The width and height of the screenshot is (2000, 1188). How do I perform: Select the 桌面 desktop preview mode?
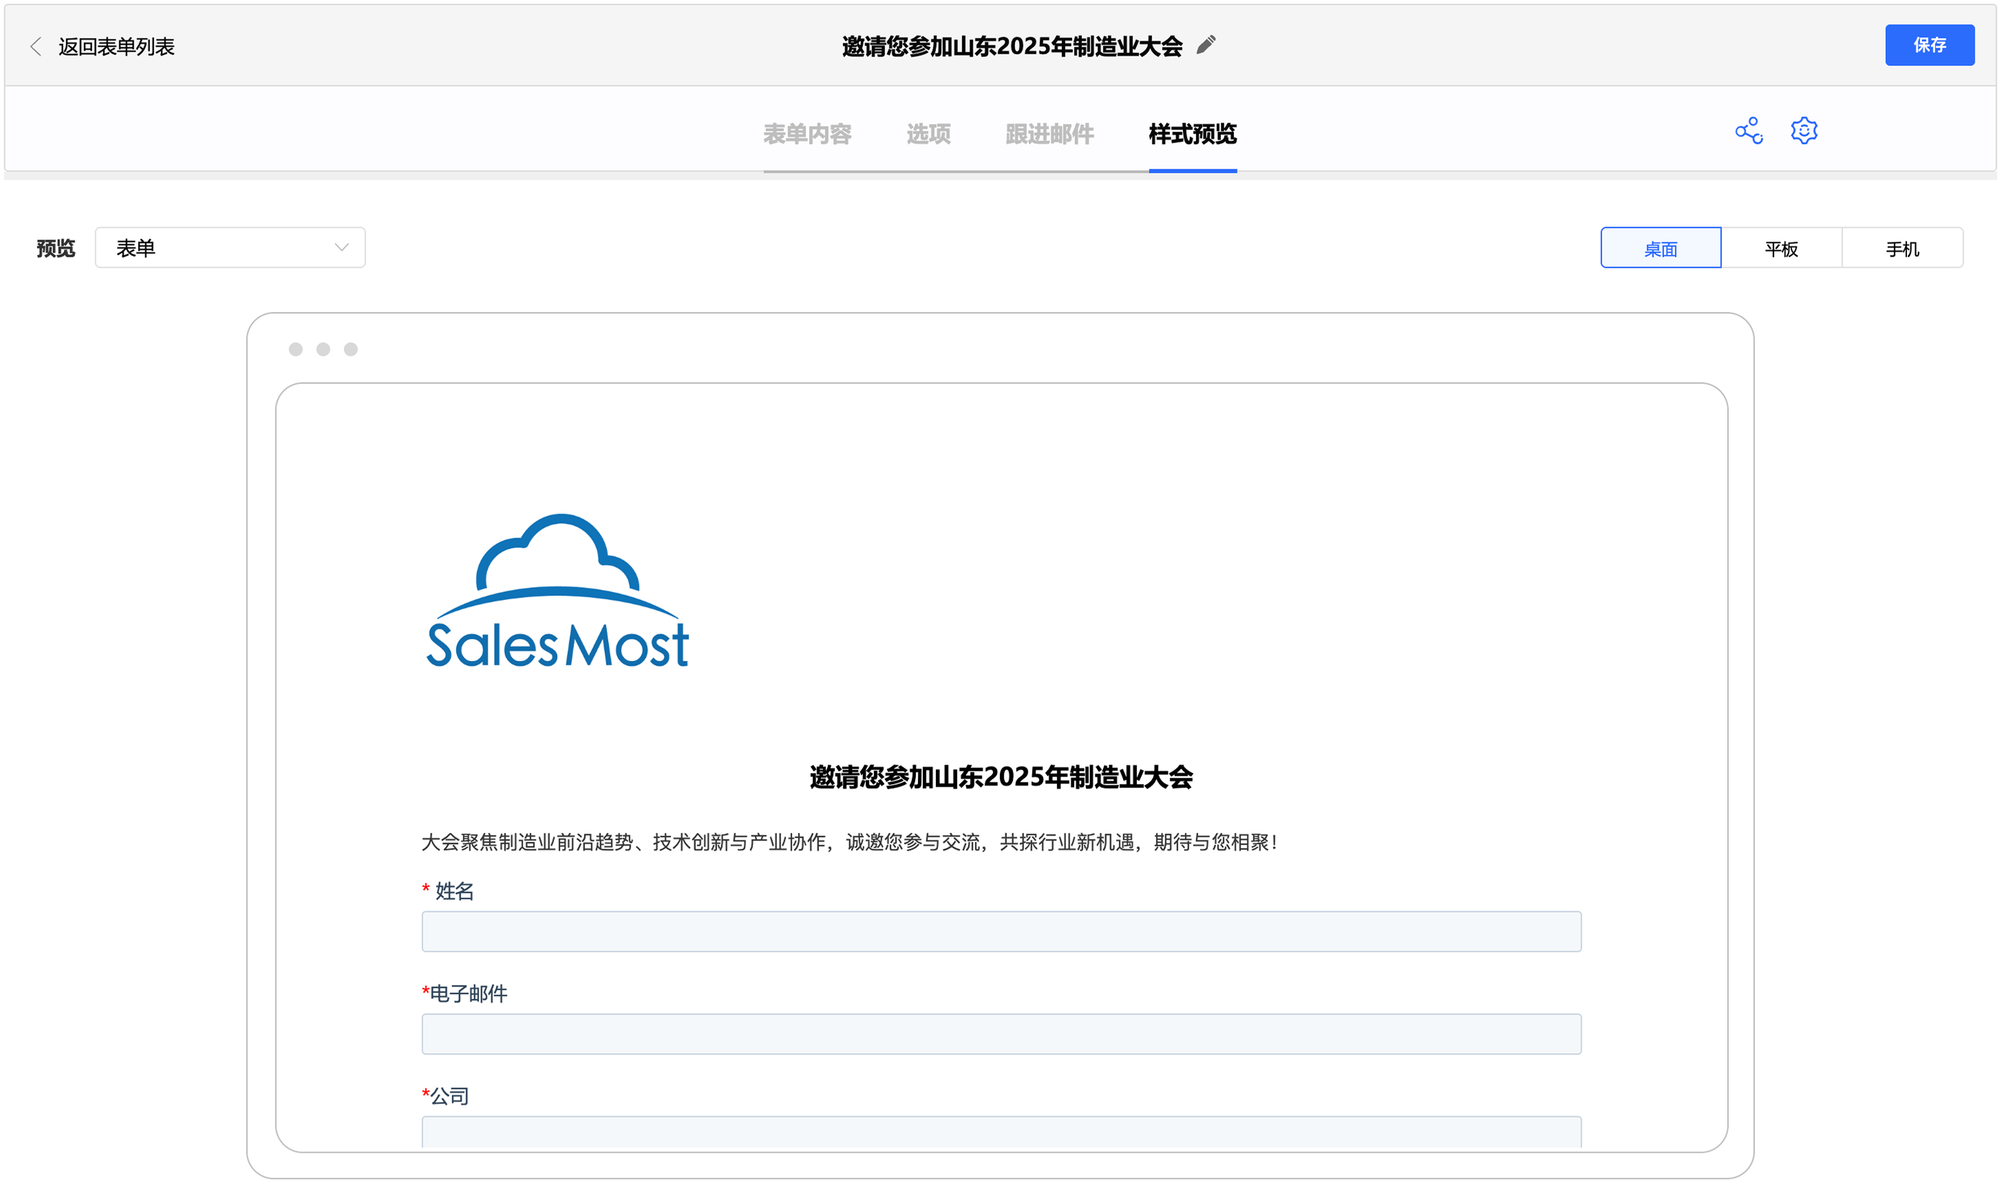1660,248
